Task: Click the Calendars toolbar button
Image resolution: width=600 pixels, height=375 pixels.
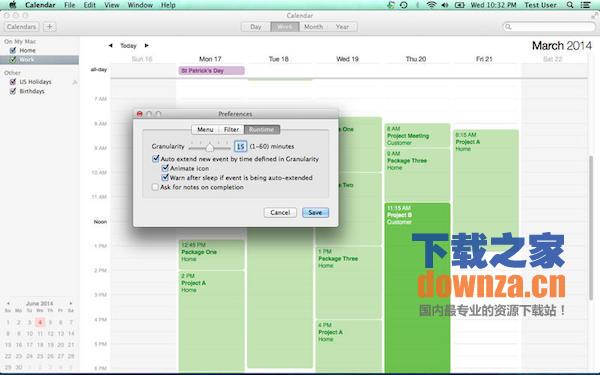Action: 21,27
